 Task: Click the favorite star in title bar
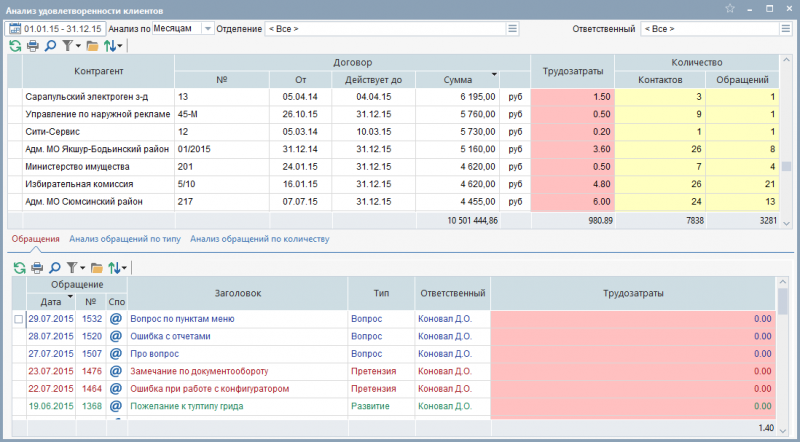pyautogui.click(x=730, y=9)
